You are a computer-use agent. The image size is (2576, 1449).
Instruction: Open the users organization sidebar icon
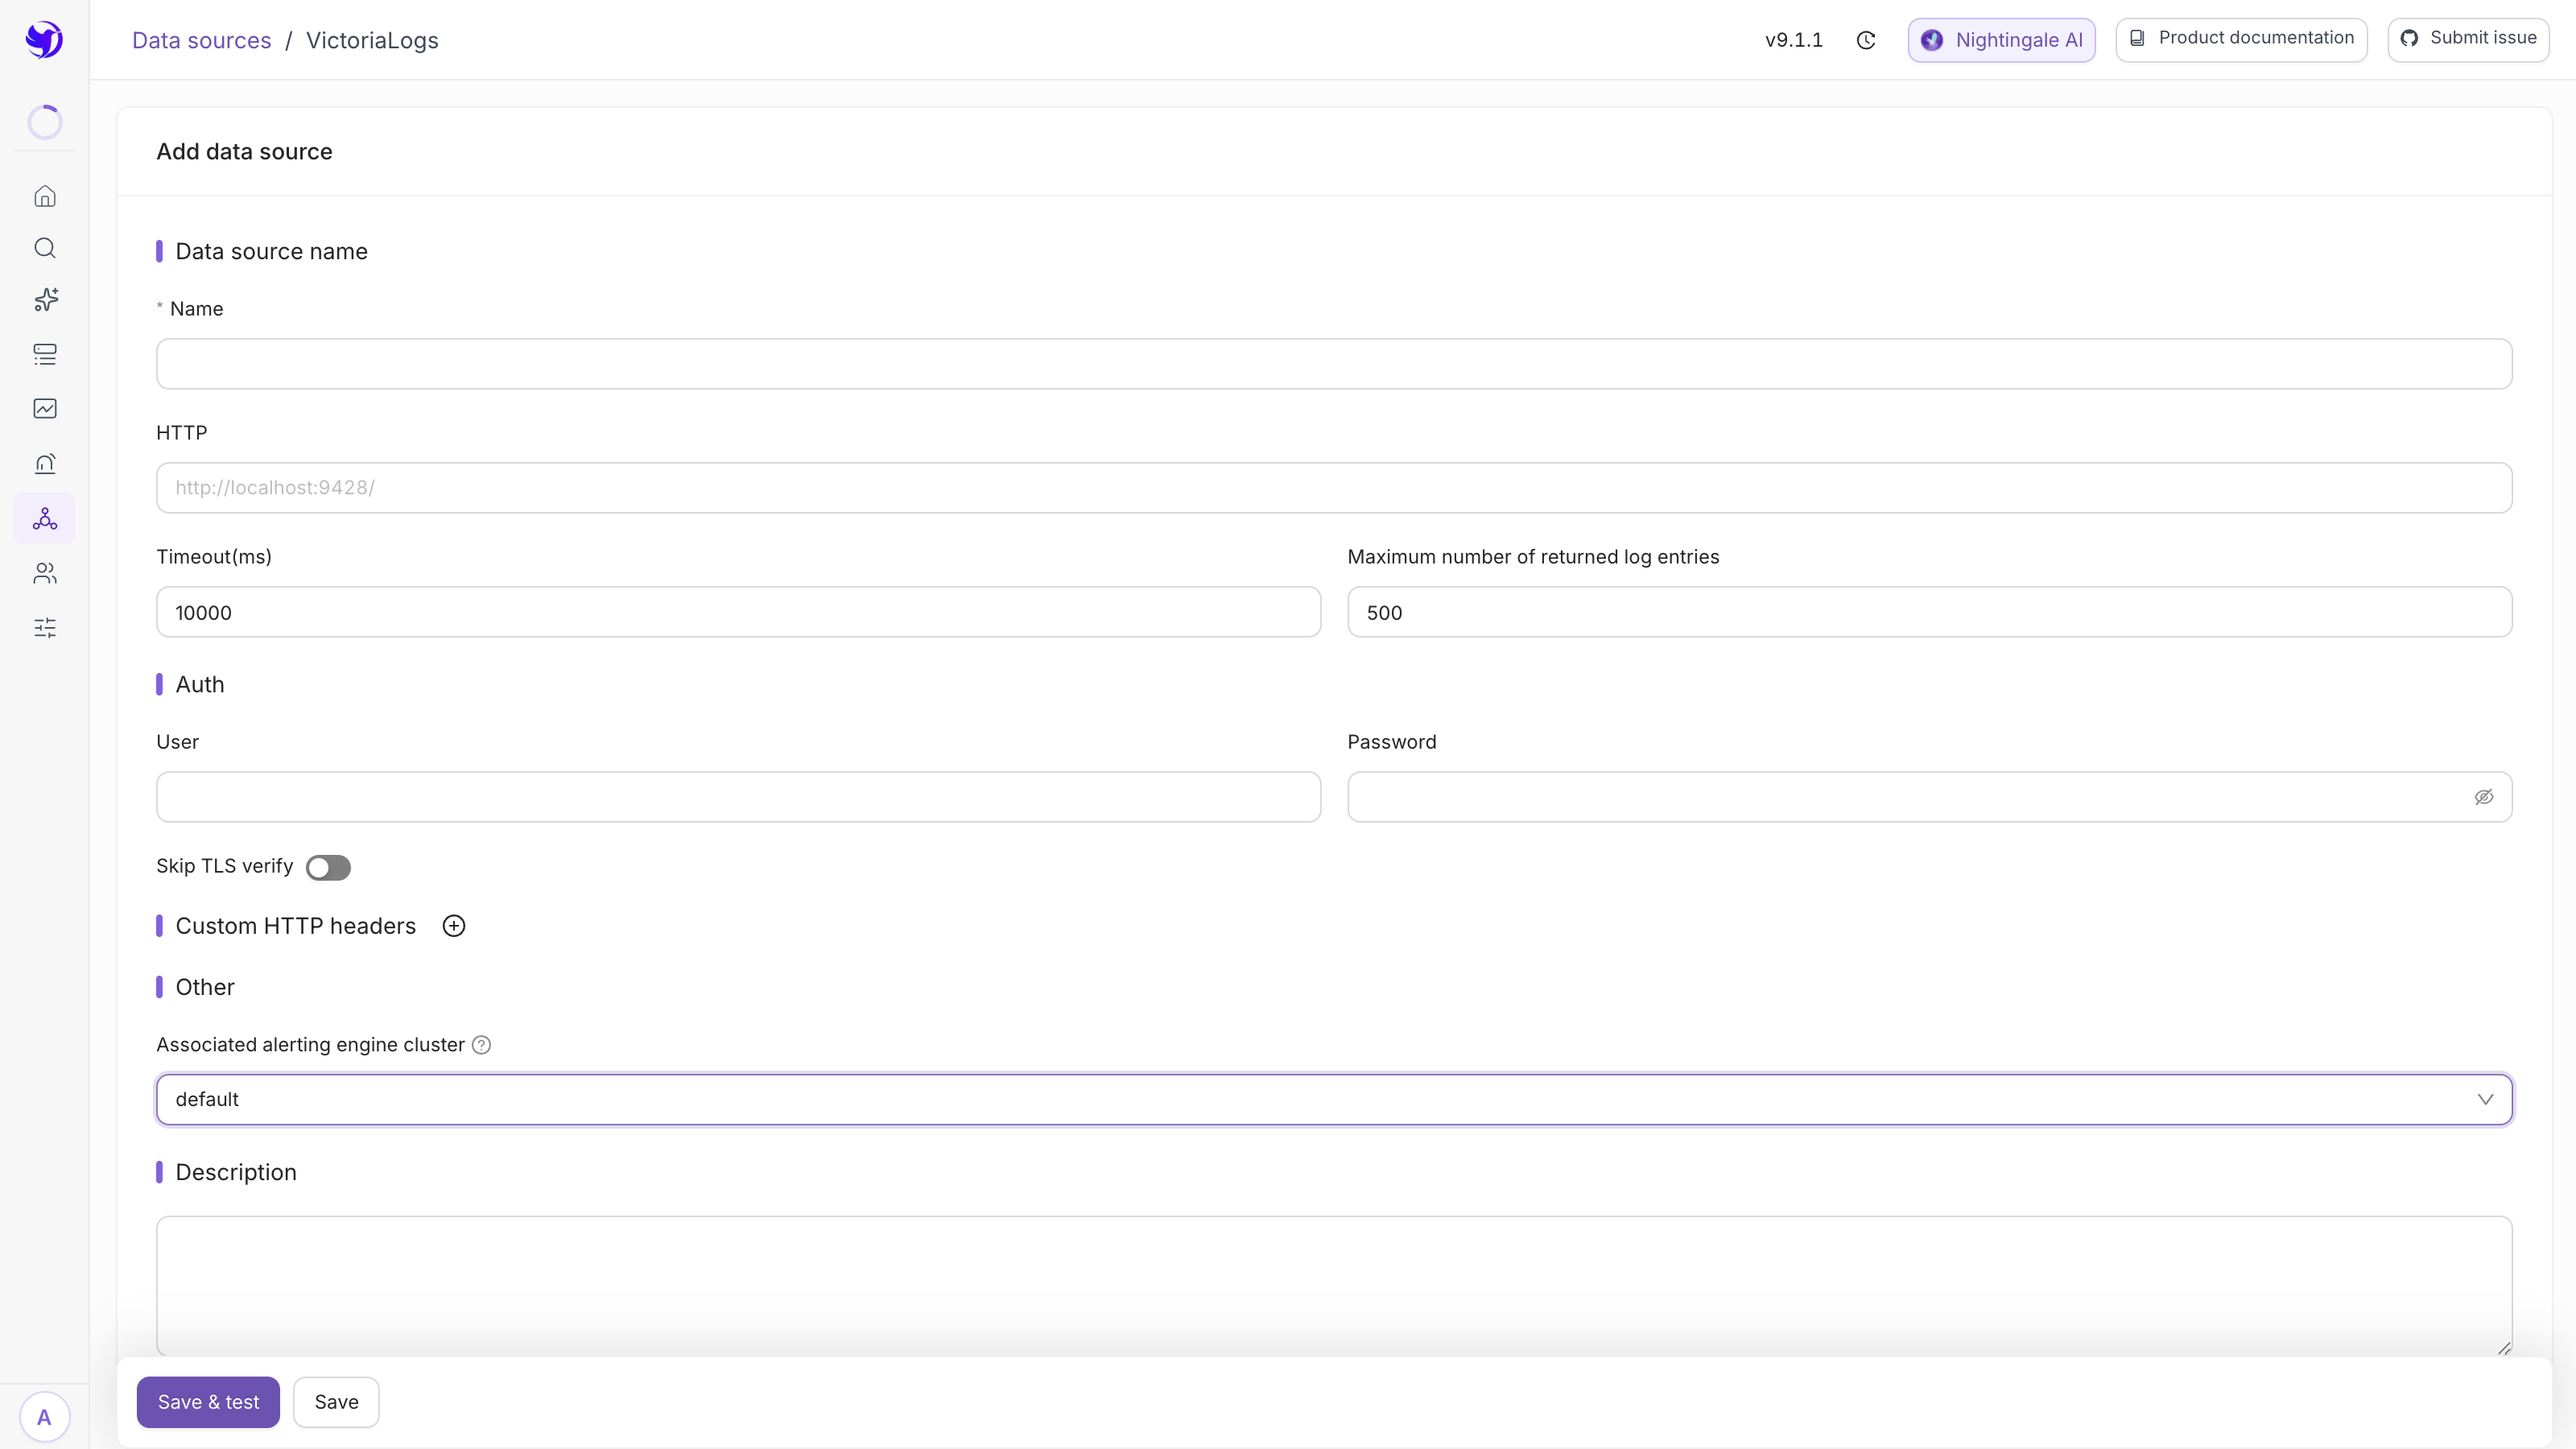coord(45,573)
